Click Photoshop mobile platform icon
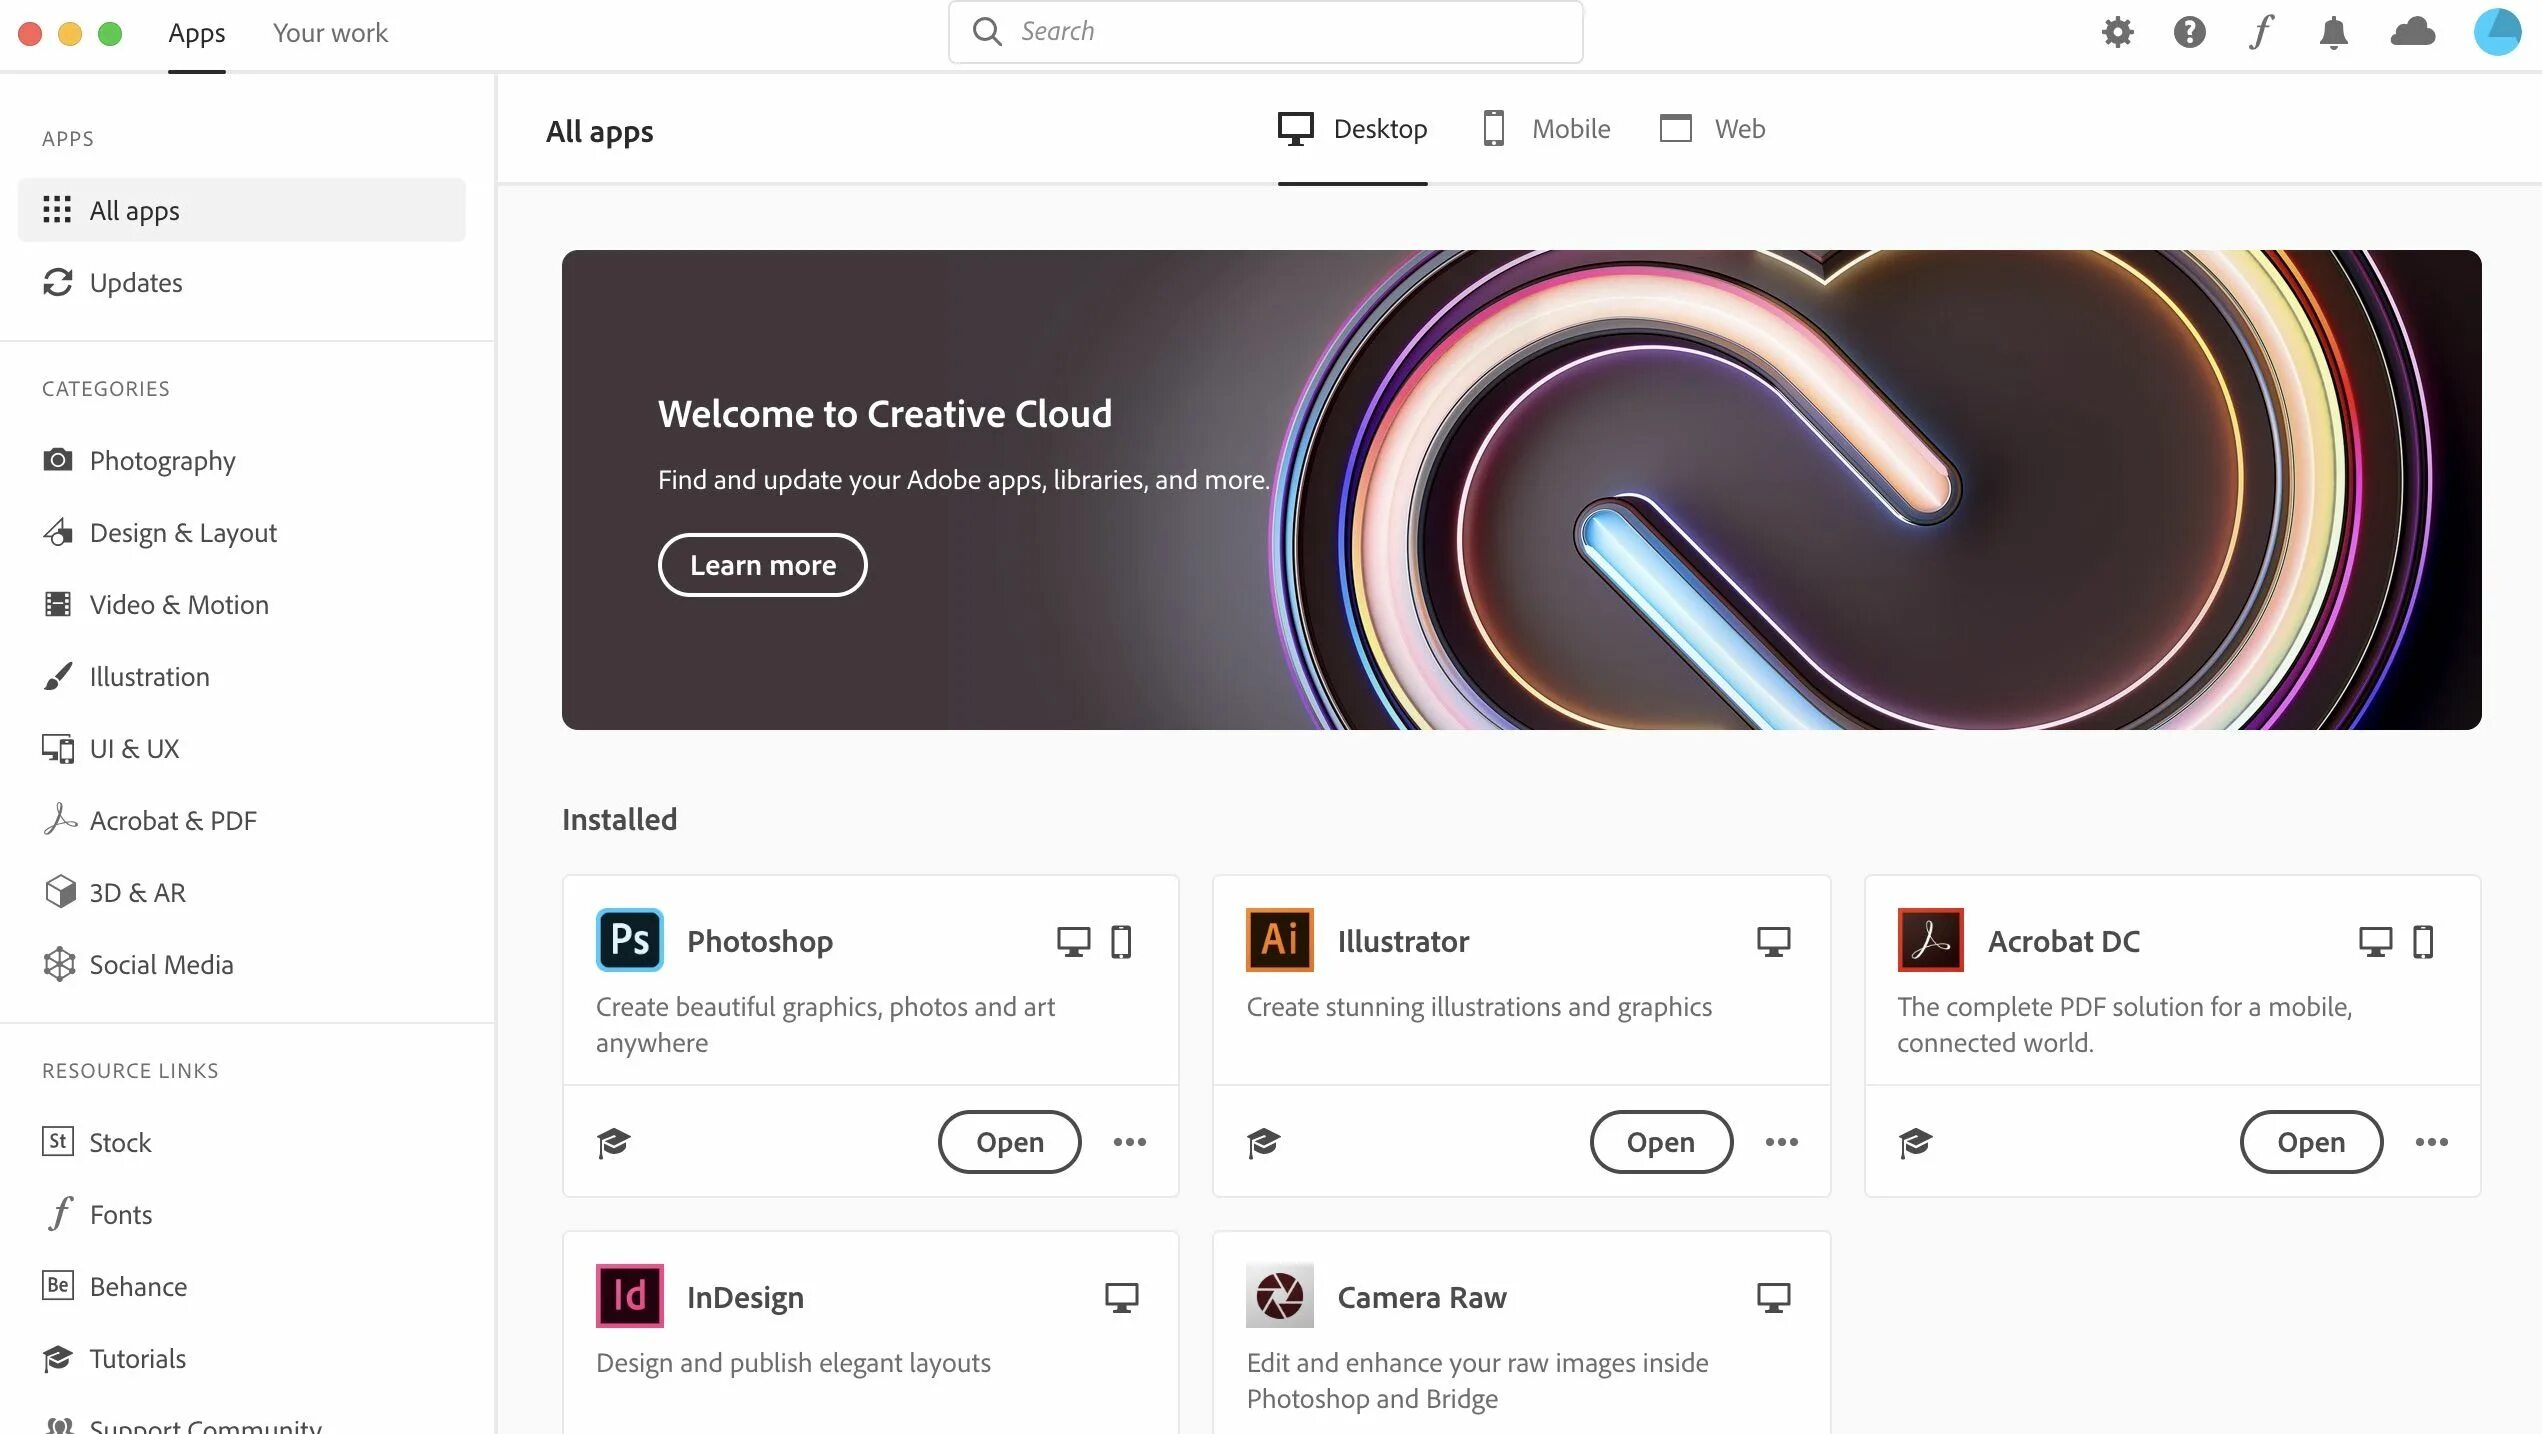This screenshot has height=1434, width=2542. pyautogui.click(x=1121, y=941)
